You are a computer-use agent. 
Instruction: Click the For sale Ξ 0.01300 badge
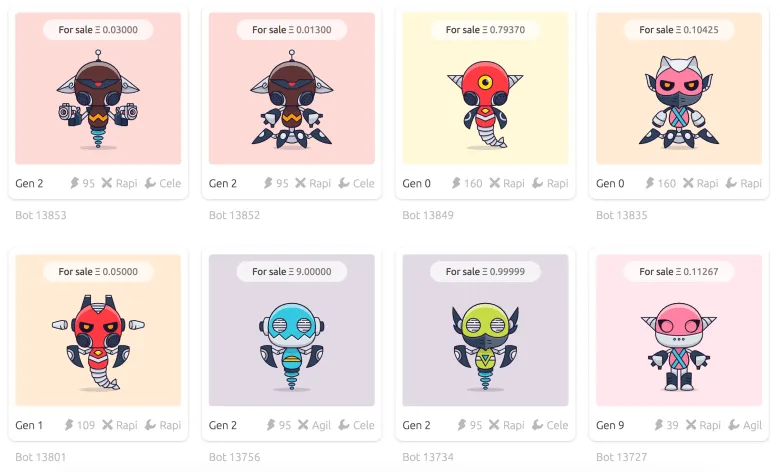[292, 30]
